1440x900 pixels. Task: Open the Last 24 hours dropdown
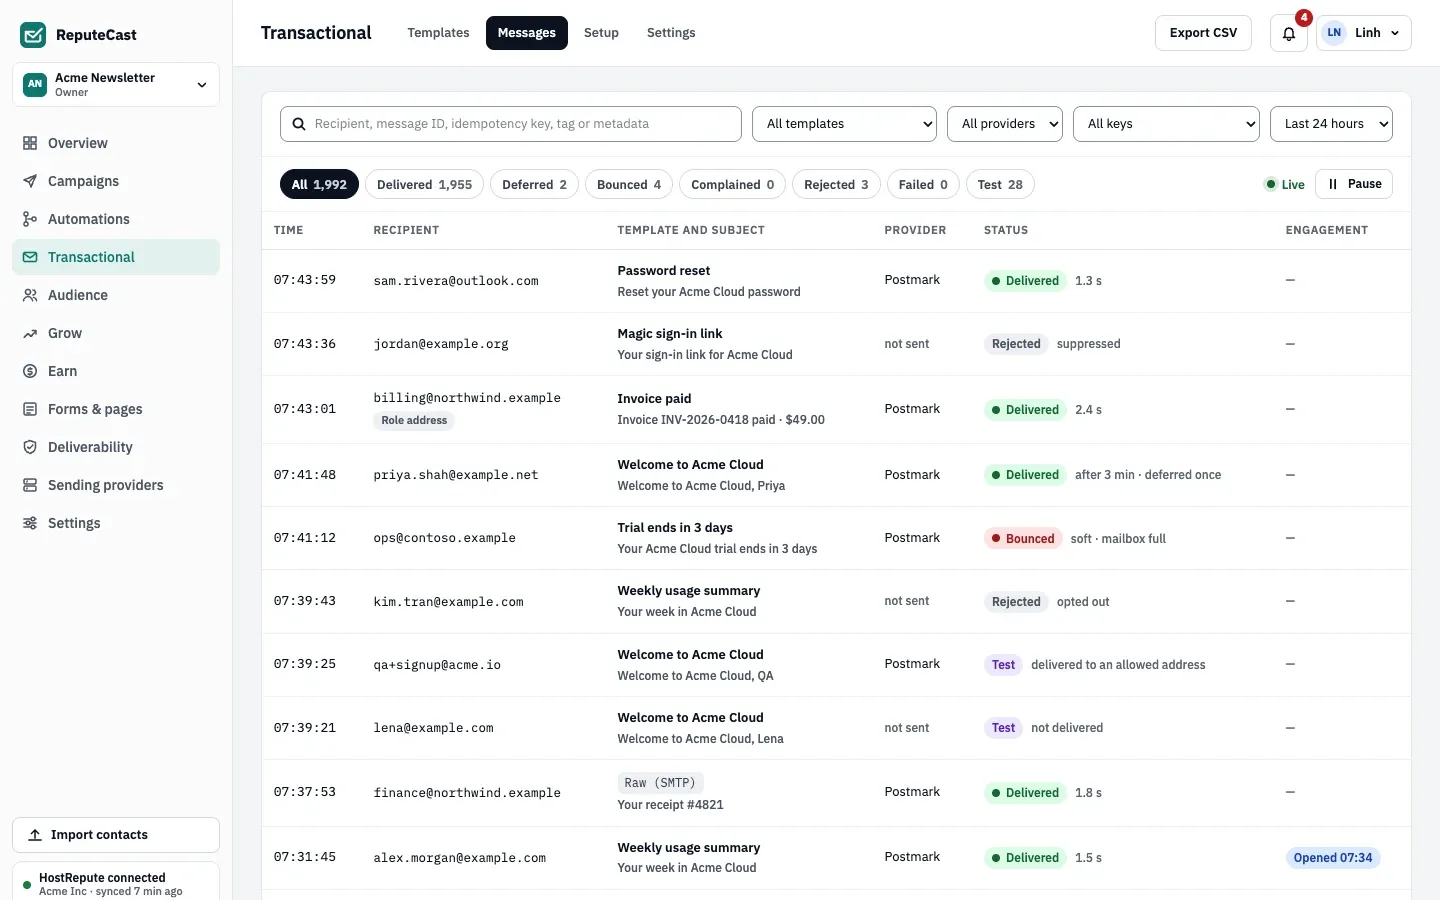coord(1331,124)
